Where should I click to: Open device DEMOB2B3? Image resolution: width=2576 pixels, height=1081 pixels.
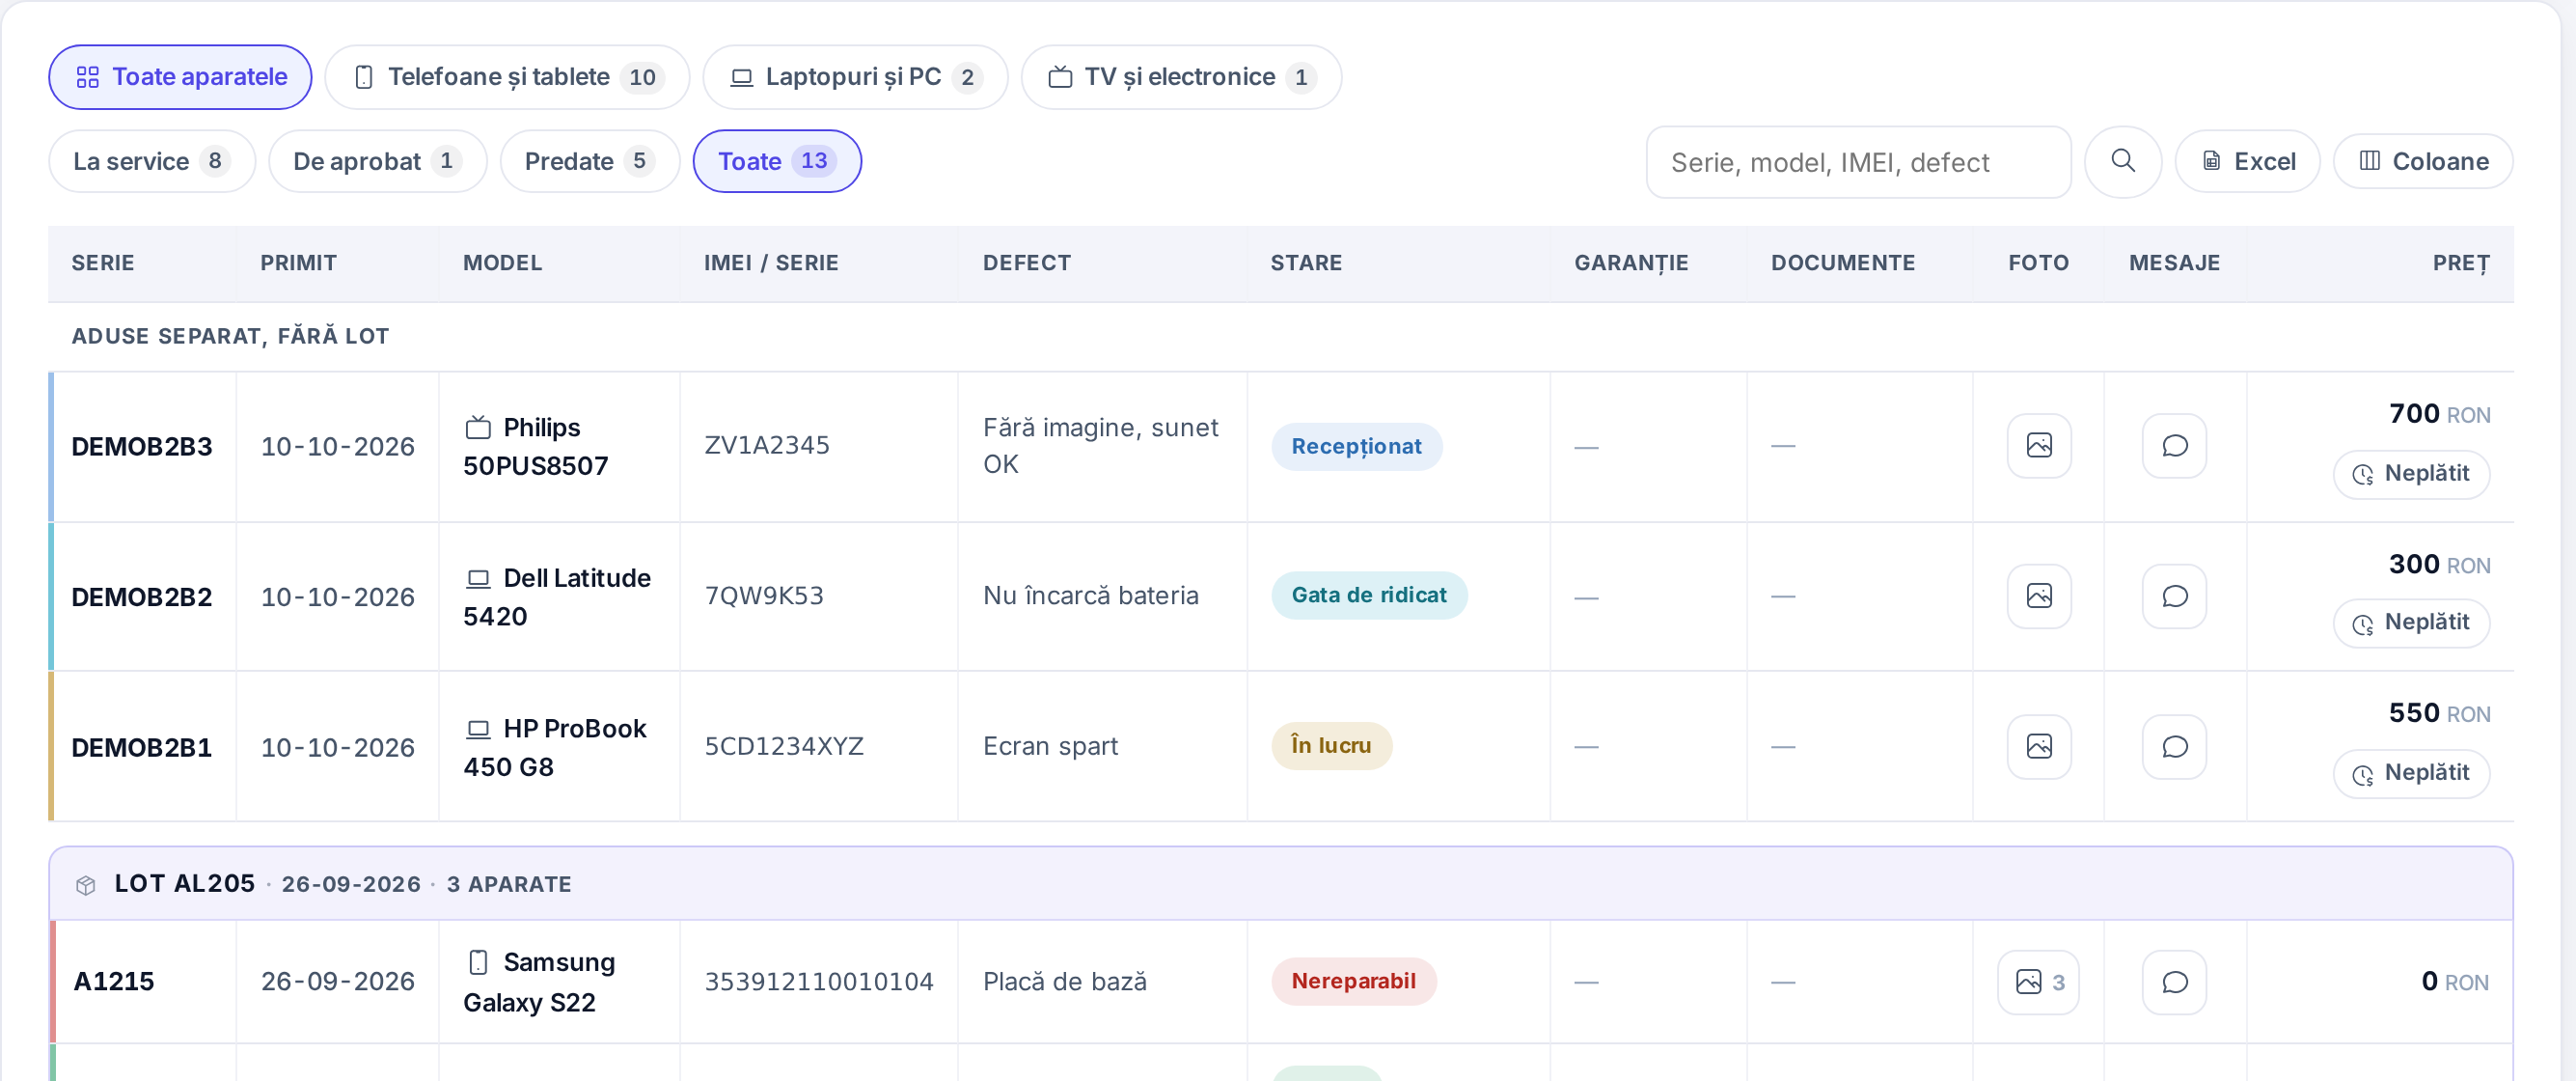(x=141, y=447)
